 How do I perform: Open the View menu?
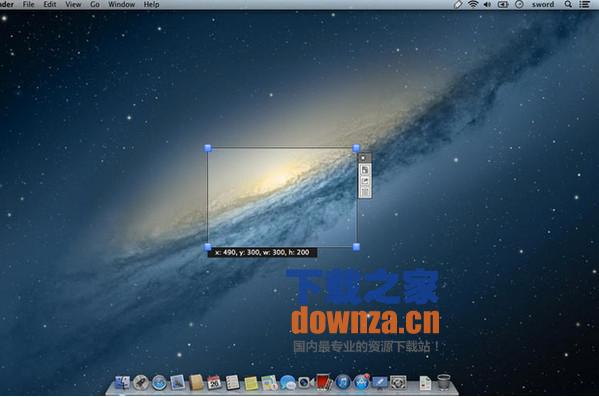click(x=73, y=4)
